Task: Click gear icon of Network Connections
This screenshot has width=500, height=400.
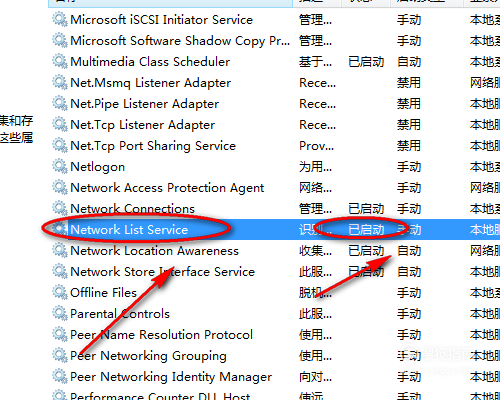Action: pos(60,208)
